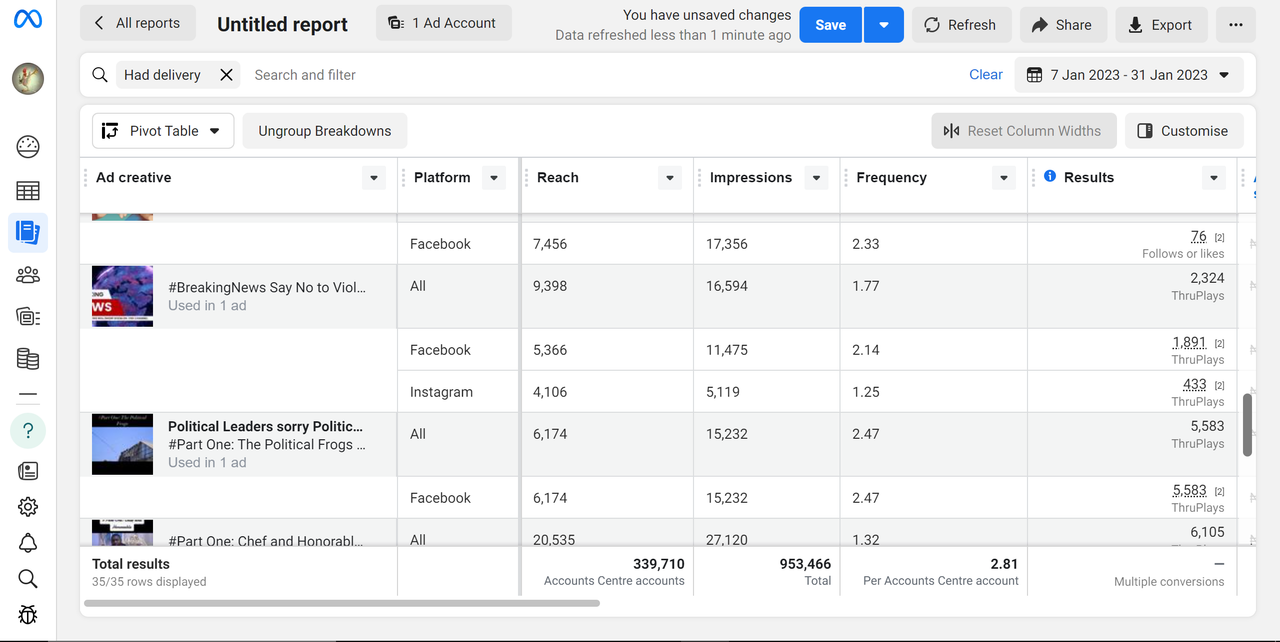This screenshot has height=642, width=1280.
Task: Open the Meta logo home icon
Action: point(28,20)
